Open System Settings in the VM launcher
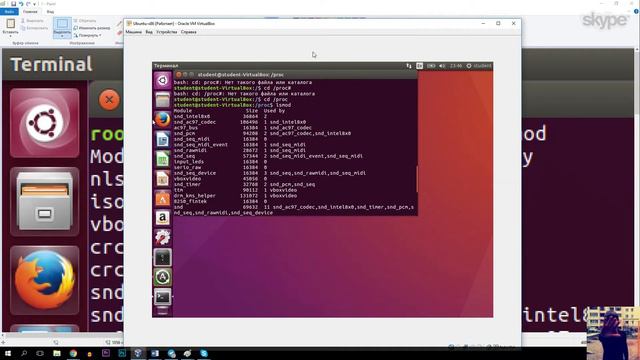Viewport: 640px width, 360px height. [x=162, y=238]
